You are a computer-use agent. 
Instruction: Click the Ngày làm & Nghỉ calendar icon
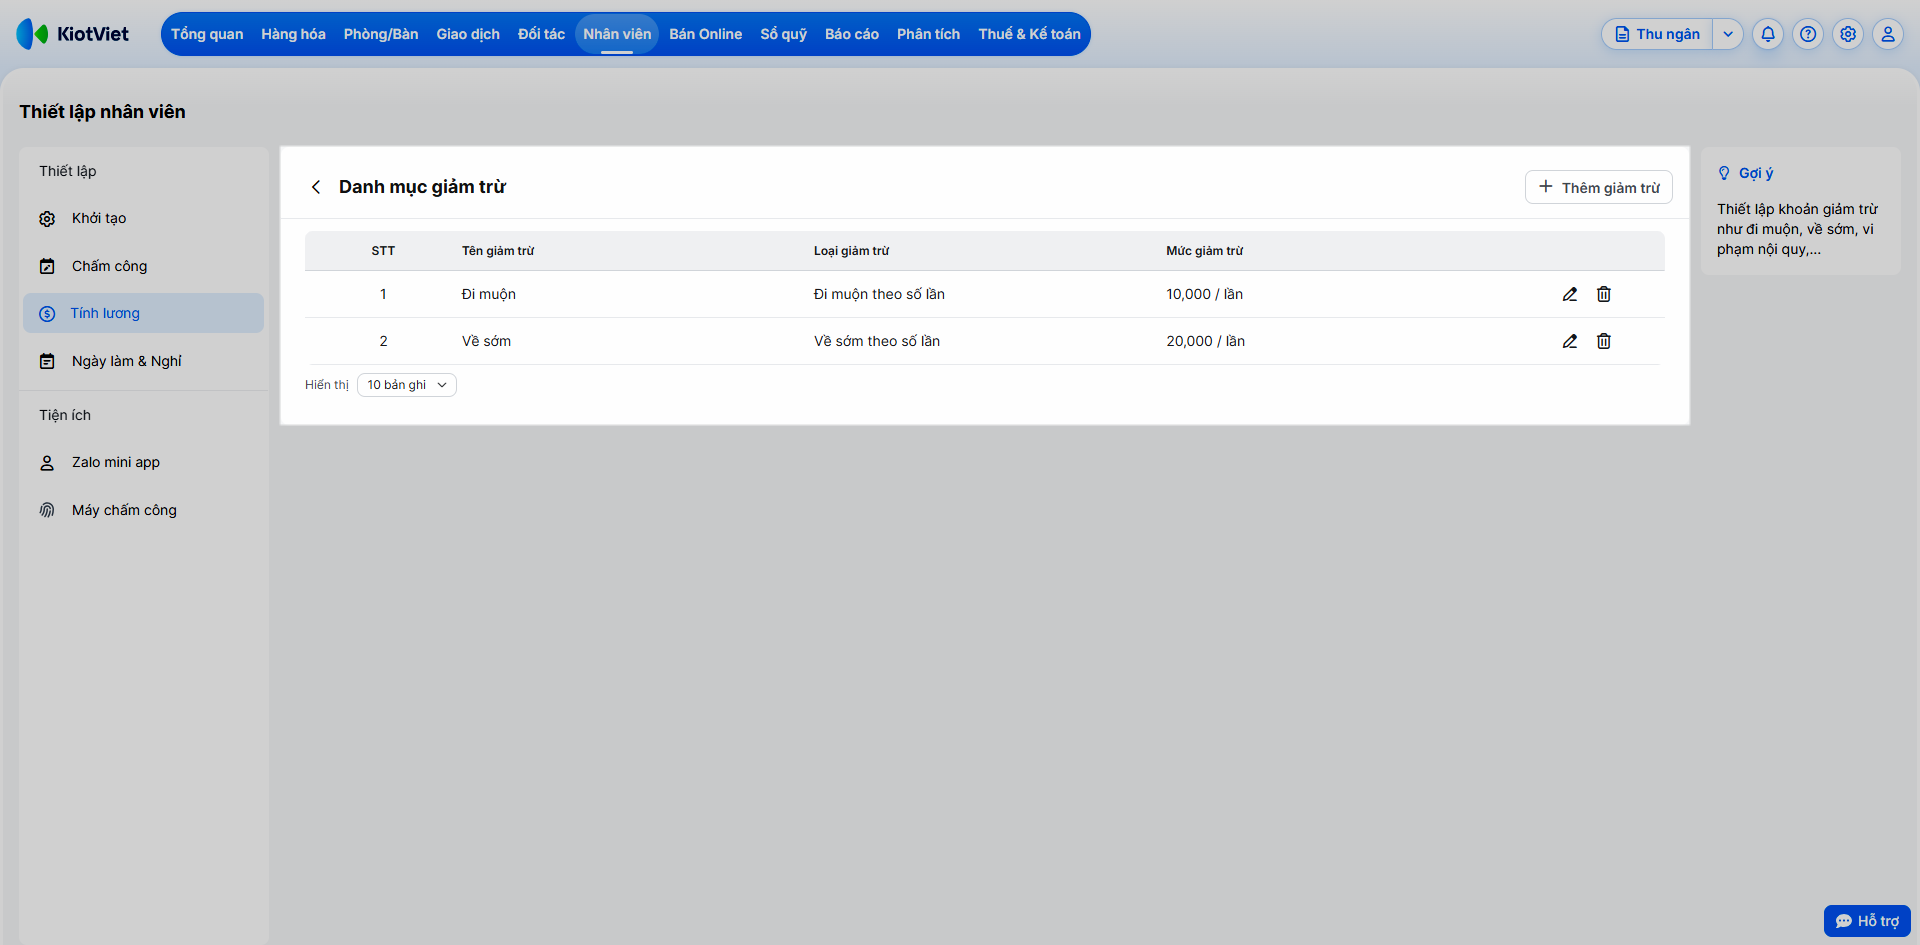tap(47, 361)
